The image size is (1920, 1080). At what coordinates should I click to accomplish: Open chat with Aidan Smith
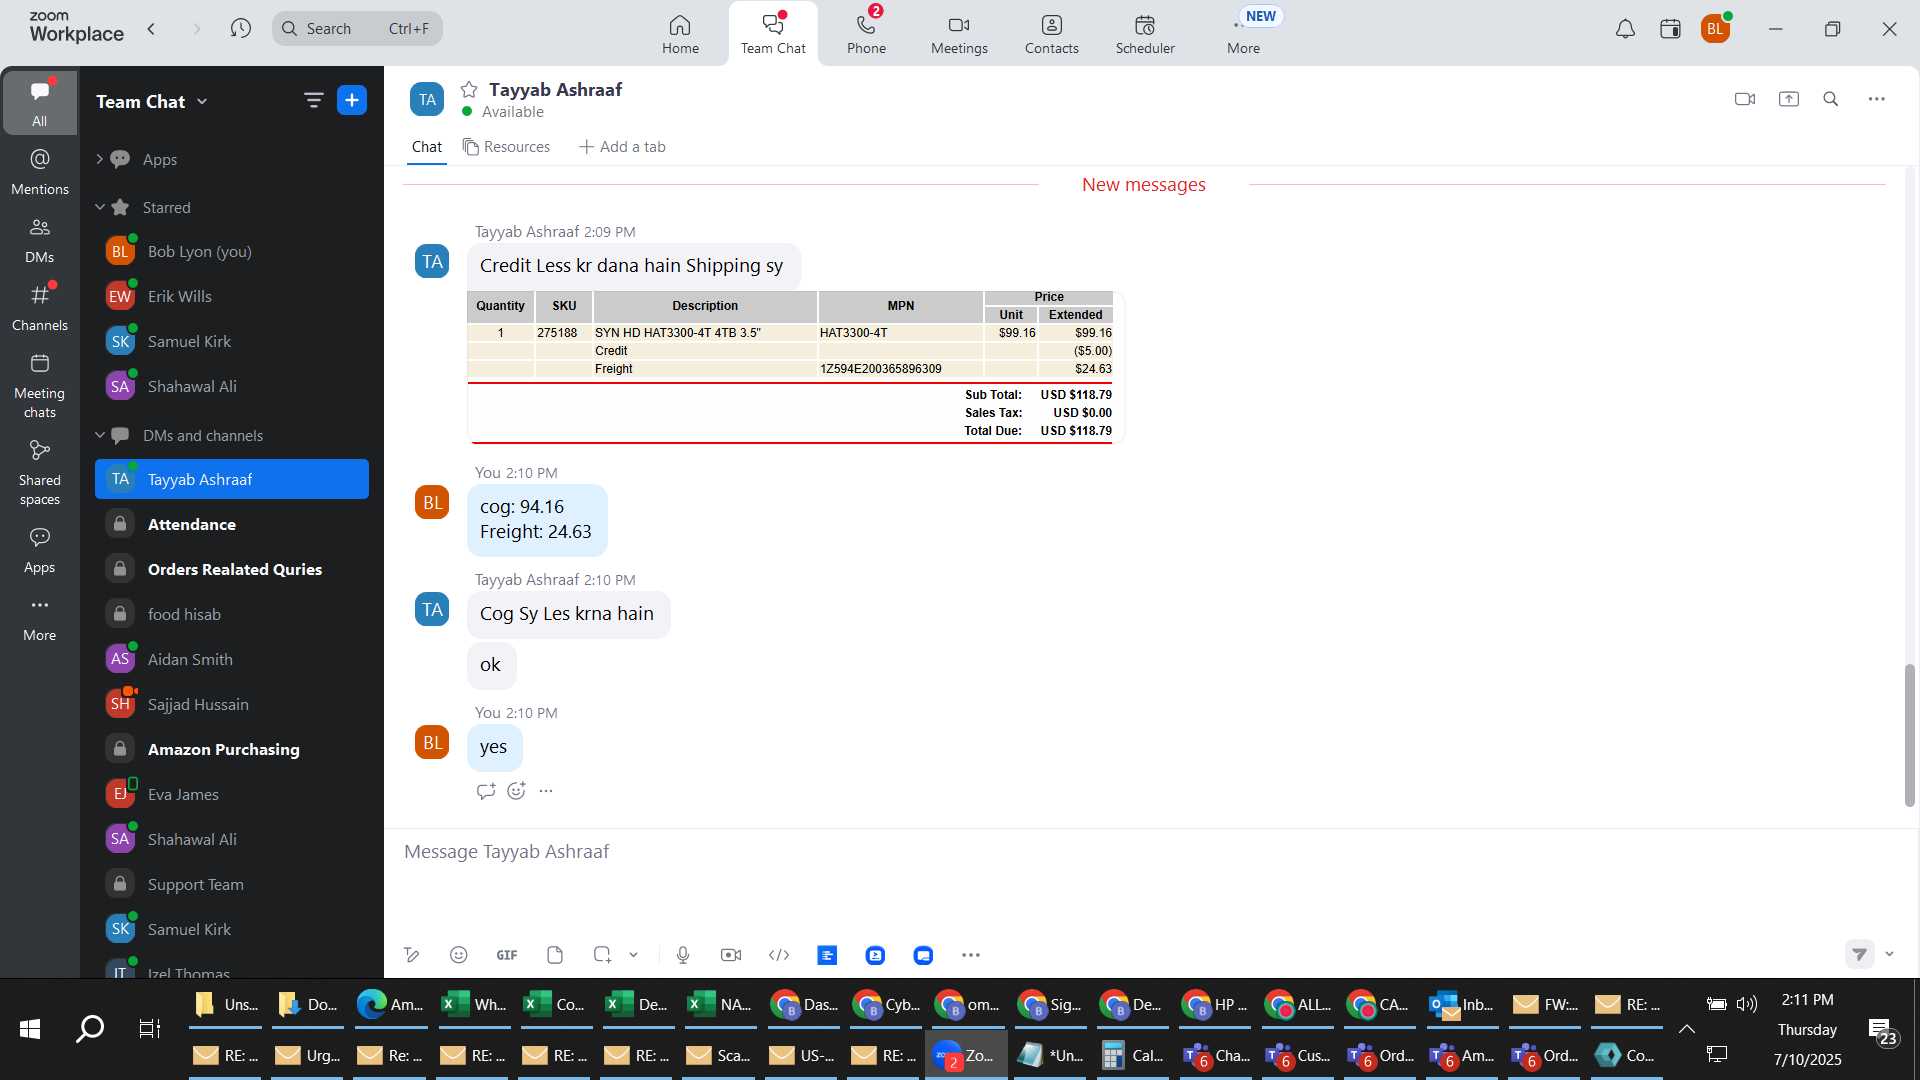click(x=232, y=659)
